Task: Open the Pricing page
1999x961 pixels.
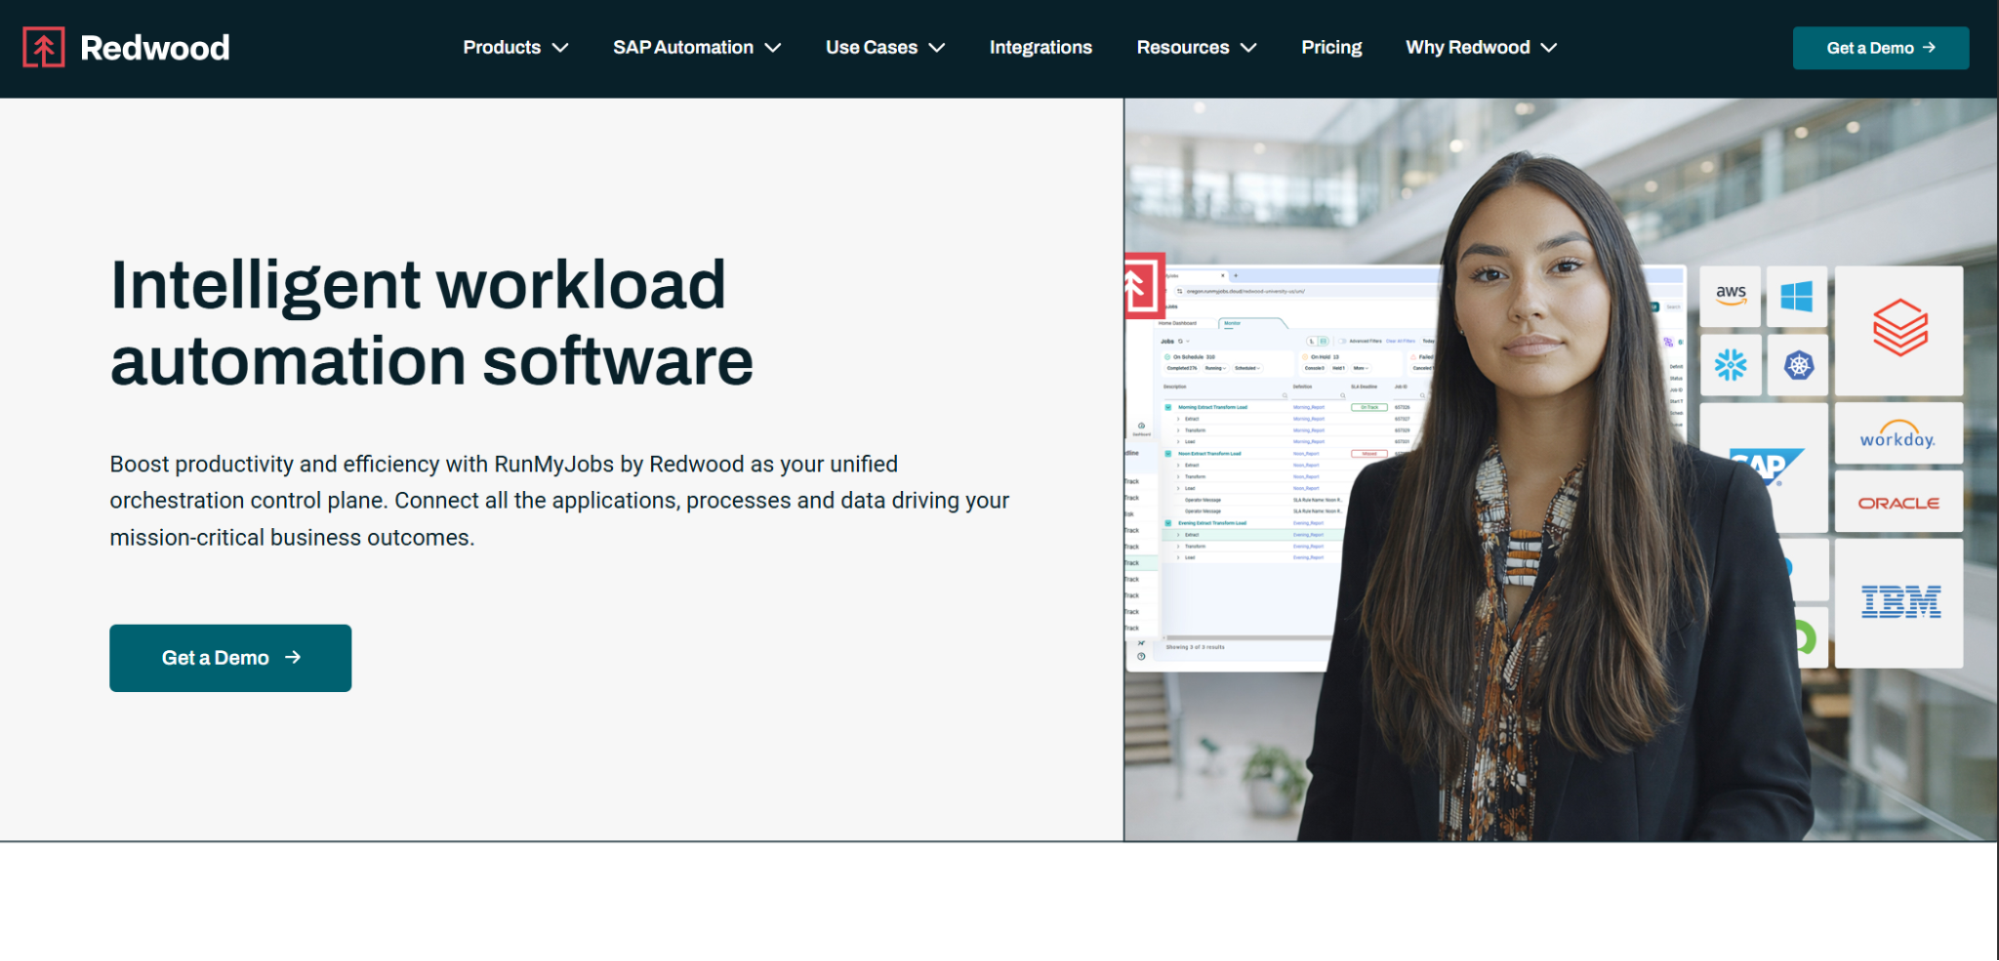Action: [x=1331, y=47]
